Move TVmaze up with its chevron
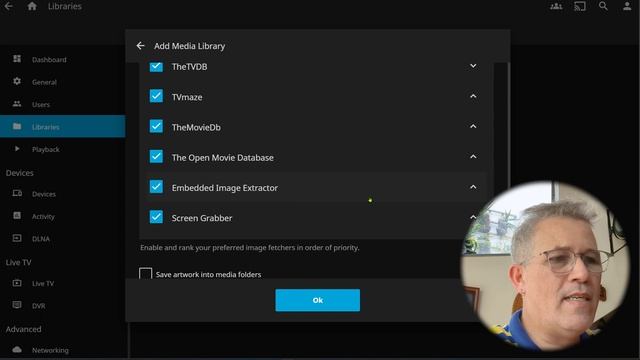640x360 pixels. (x=473, y=96)
